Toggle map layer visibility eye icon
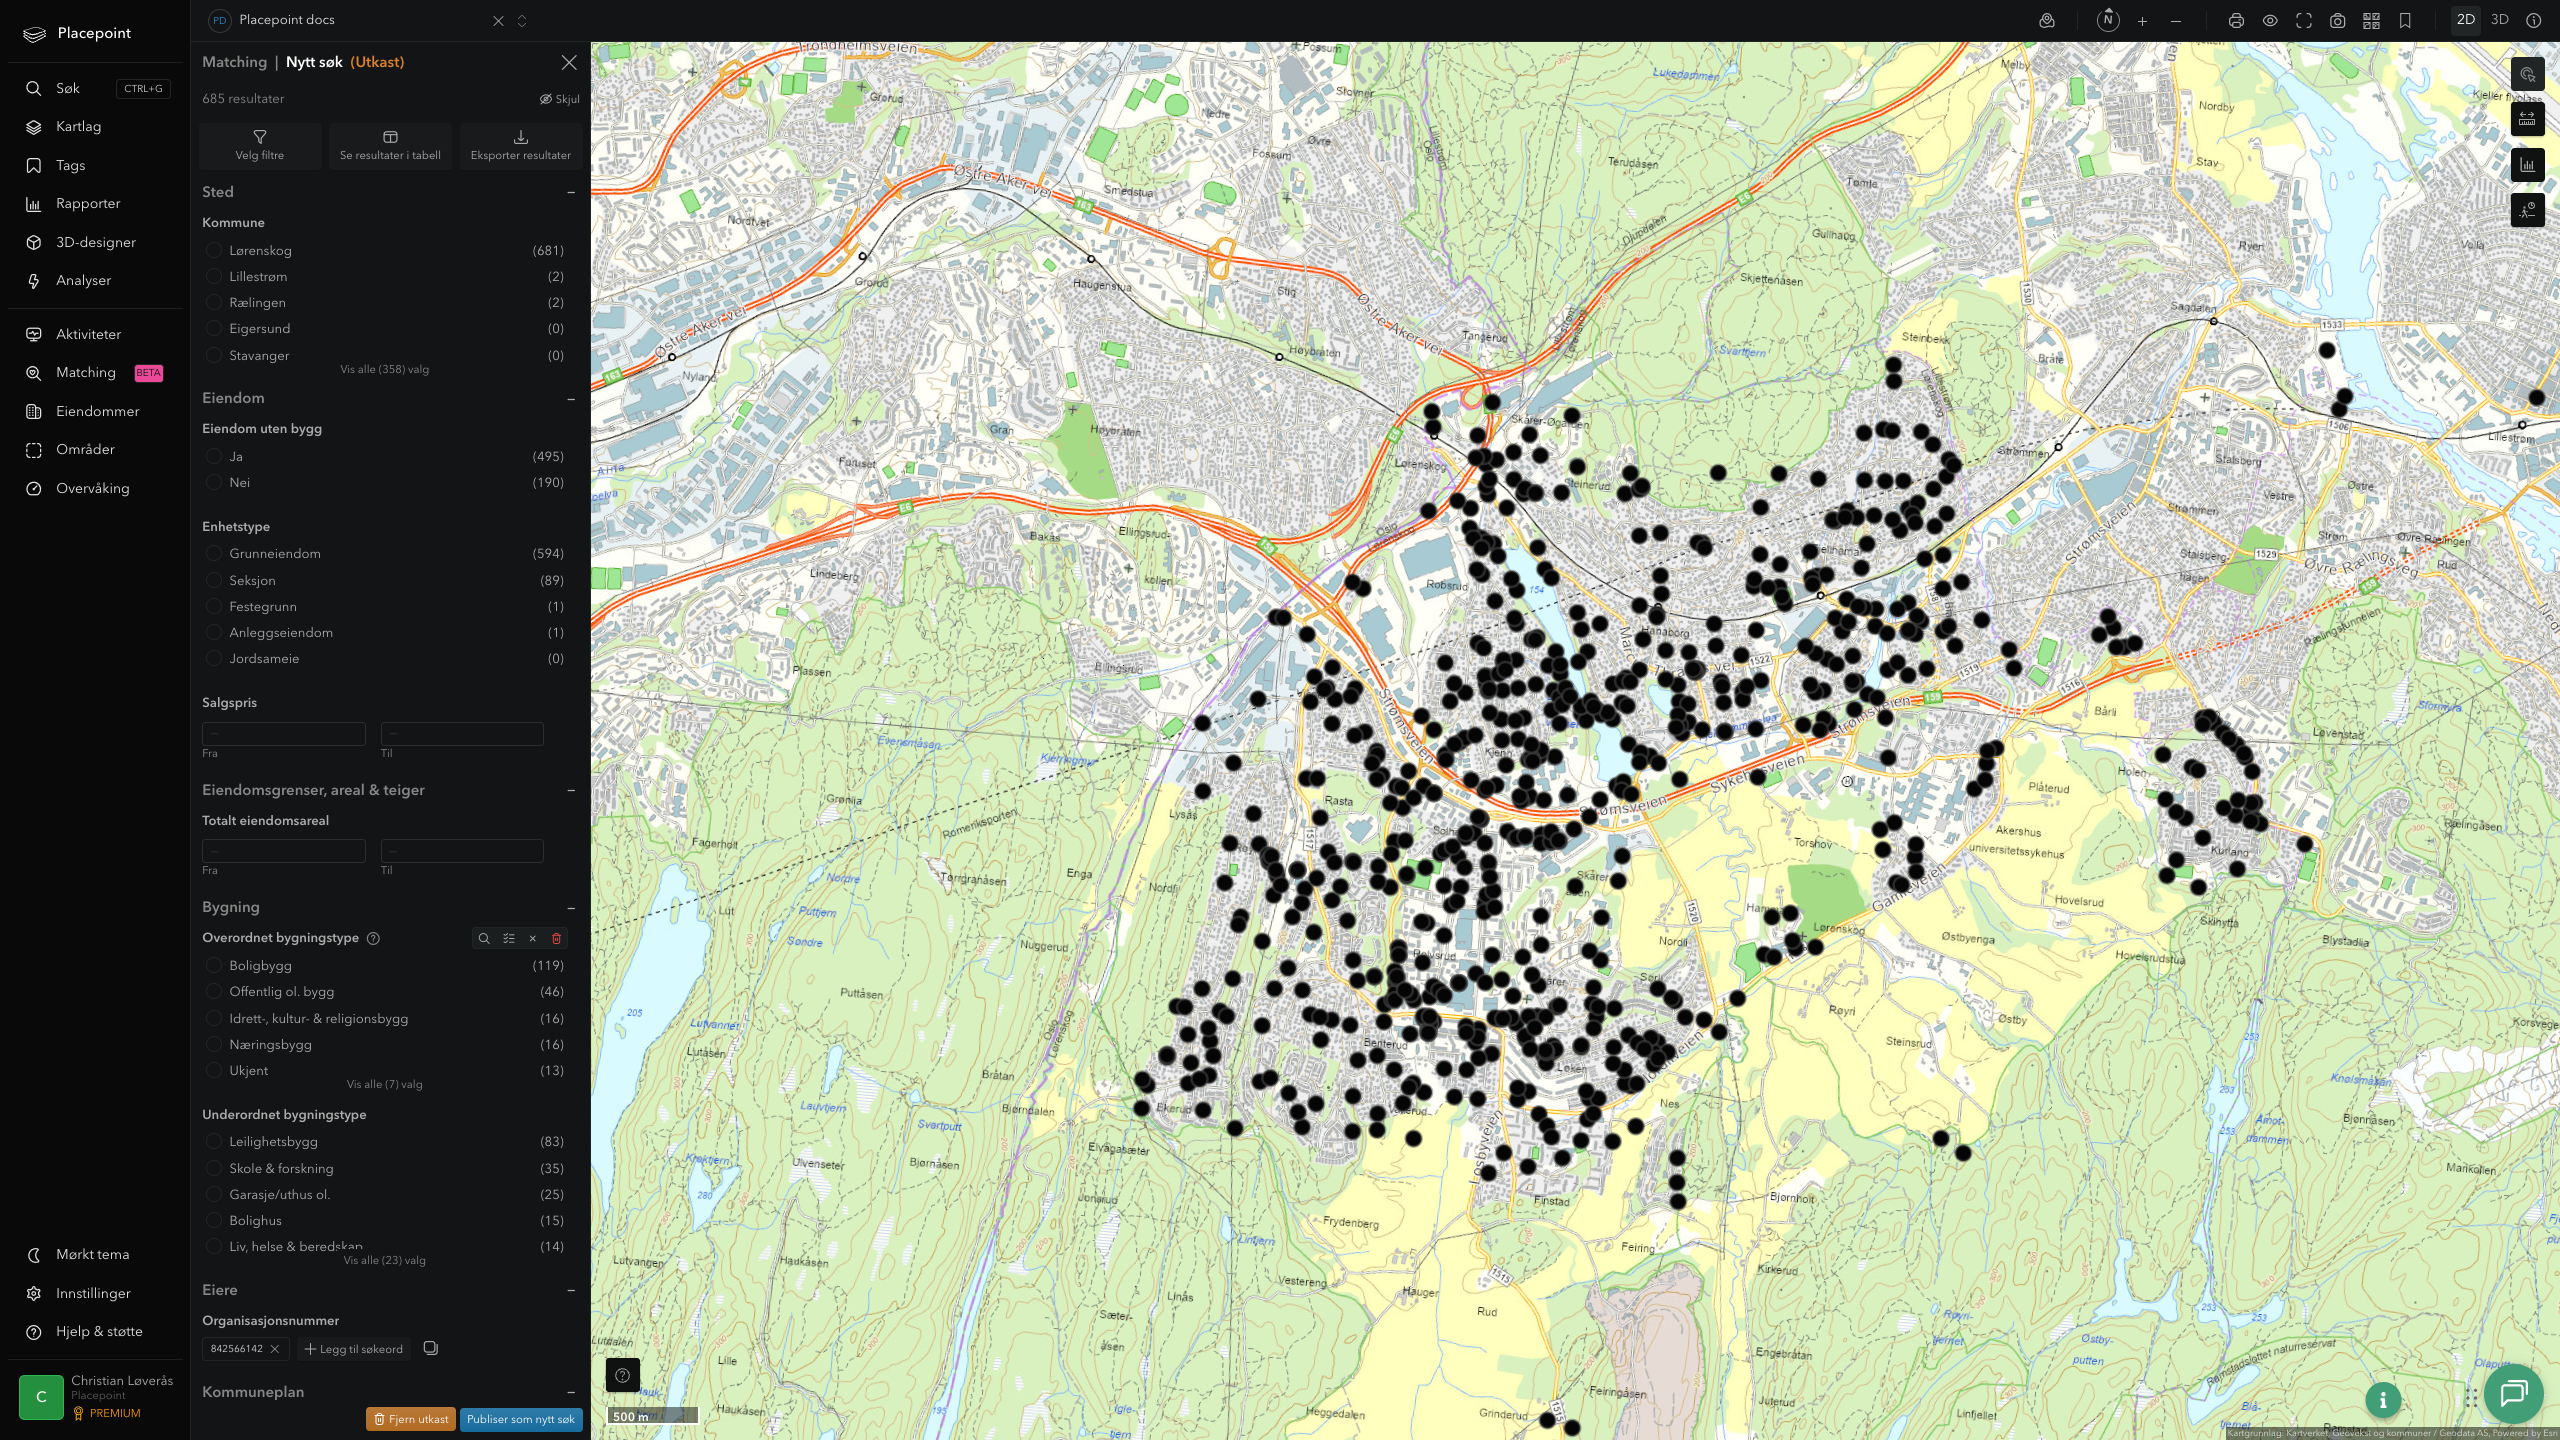This screenshot has height=1440, width=2560. point(2270,21)
